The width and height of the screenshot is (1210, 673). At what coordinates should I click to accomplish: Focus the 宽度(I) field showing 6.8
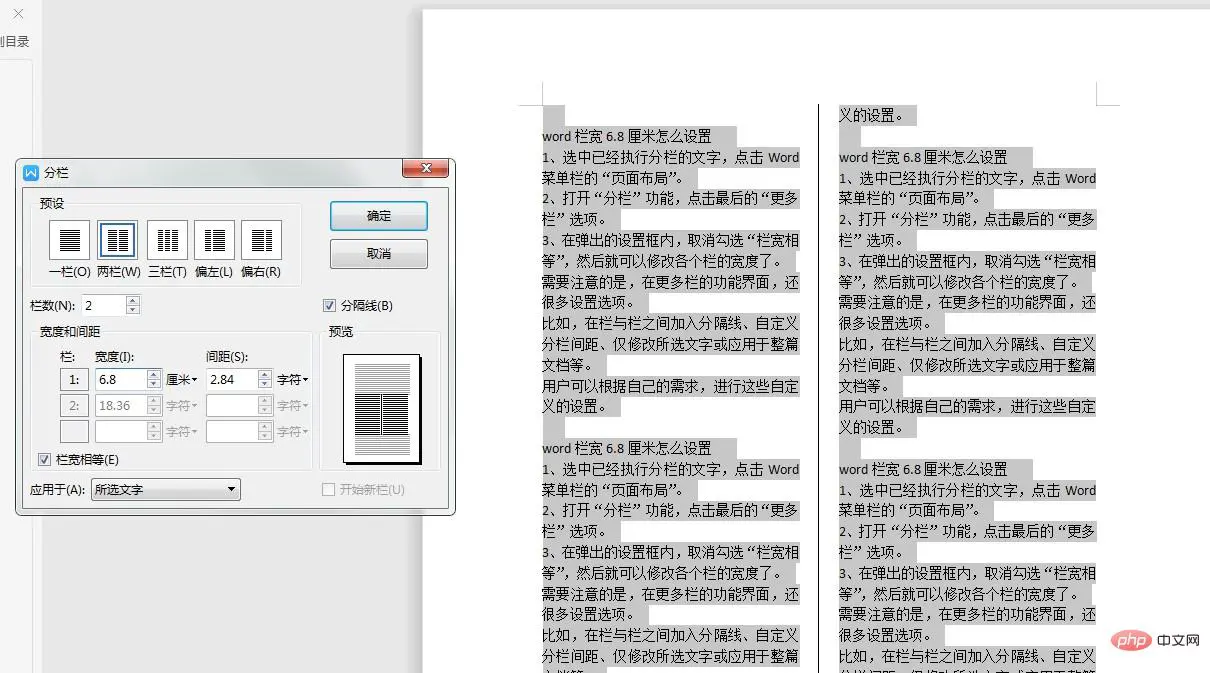pos(121,380)
